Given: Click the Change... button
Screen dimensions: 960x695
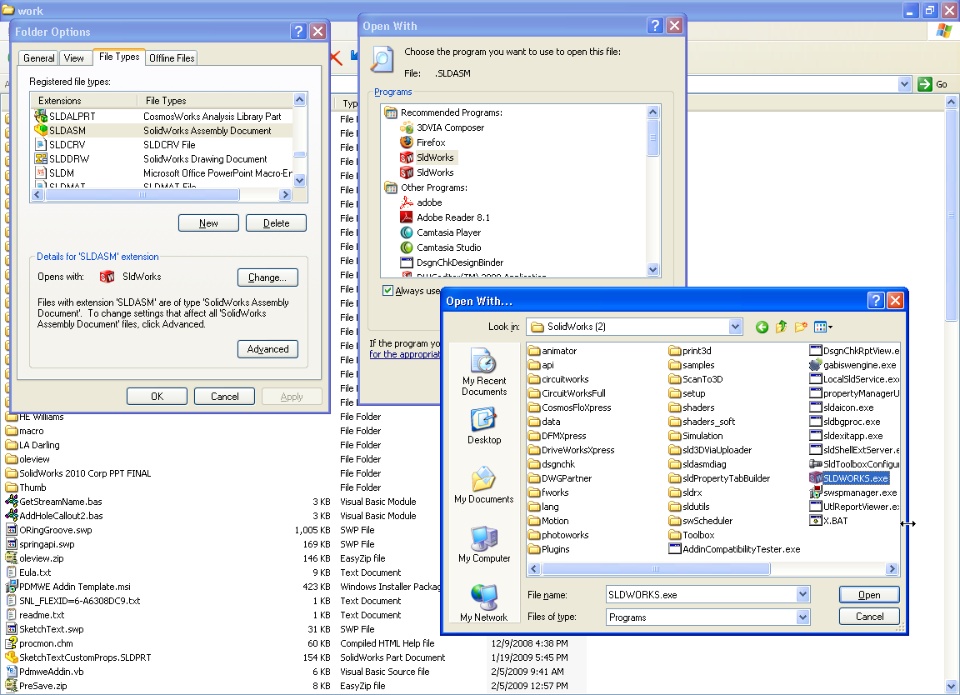Looking at the screenshot, I should tap(268, 277).
